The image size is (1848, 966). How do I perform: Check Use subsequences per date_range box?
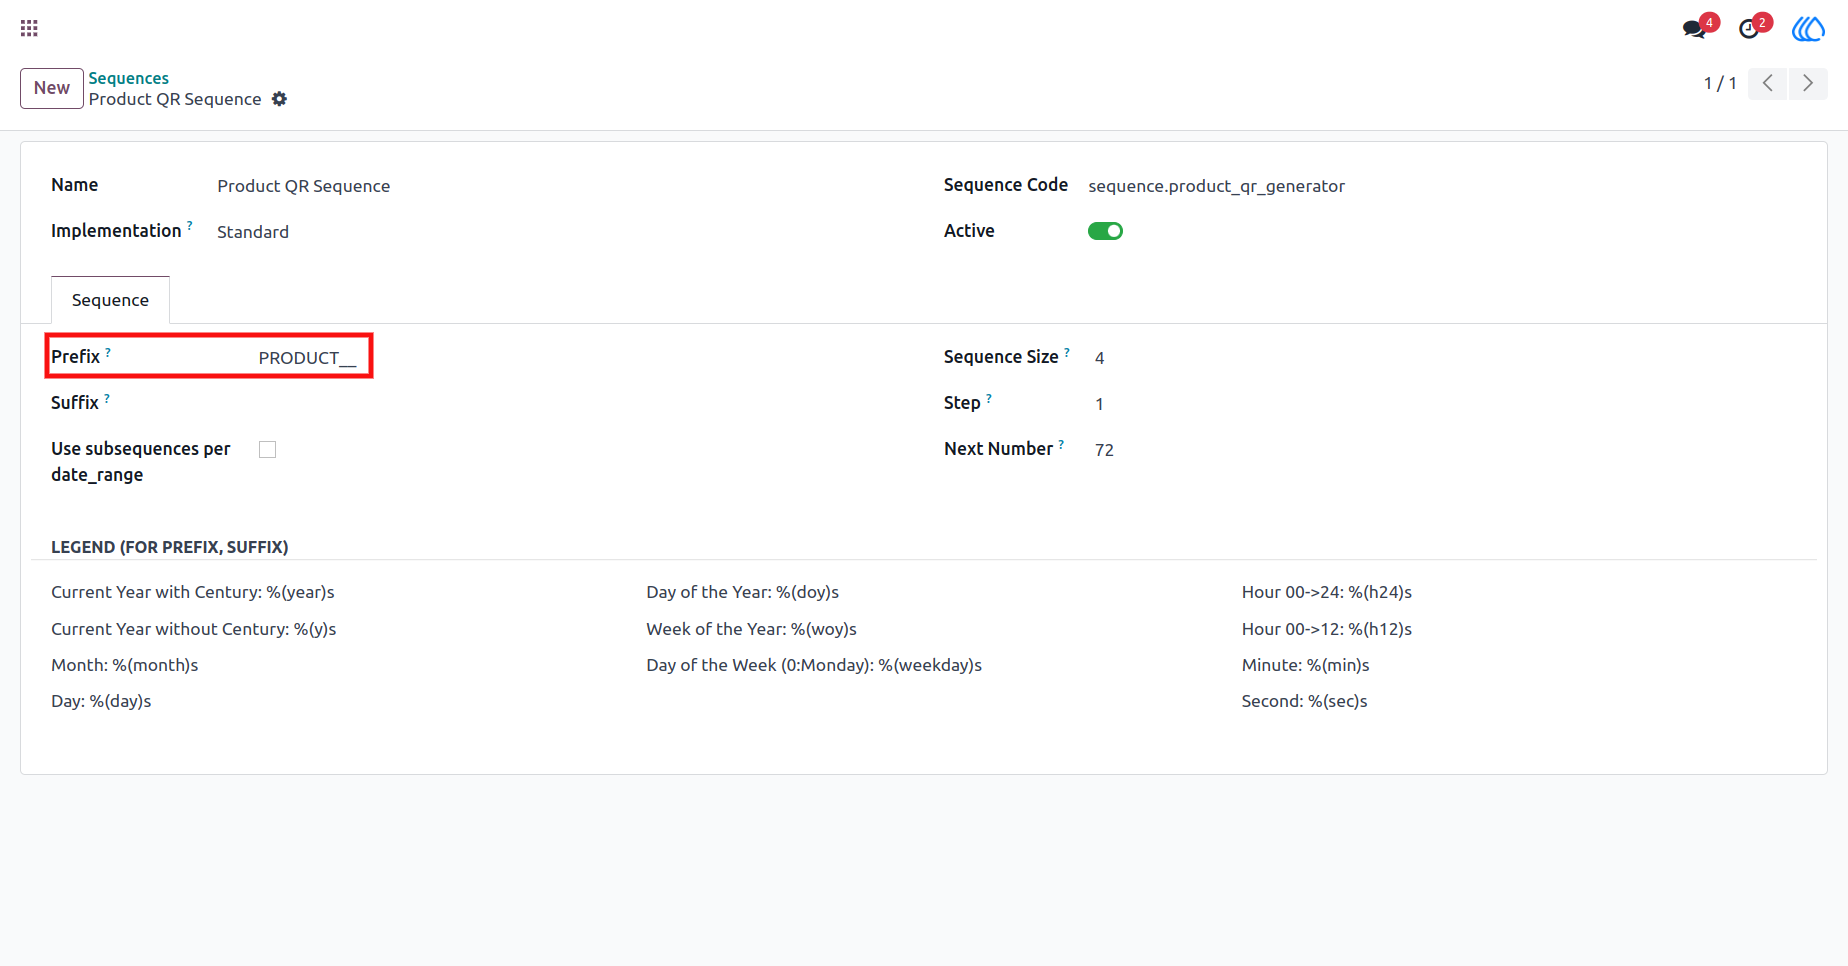click(x=267, y=450)
